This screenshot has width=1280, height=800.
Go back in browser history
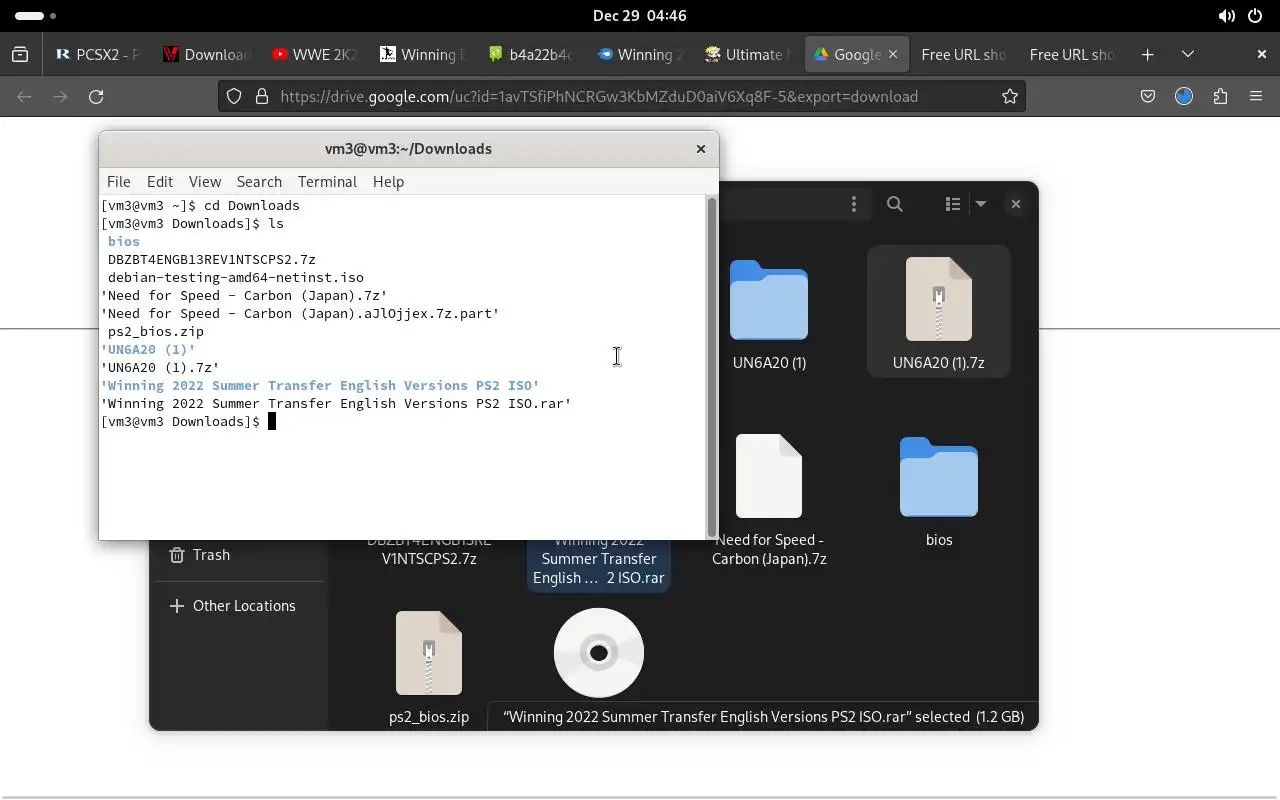(25, 96)
